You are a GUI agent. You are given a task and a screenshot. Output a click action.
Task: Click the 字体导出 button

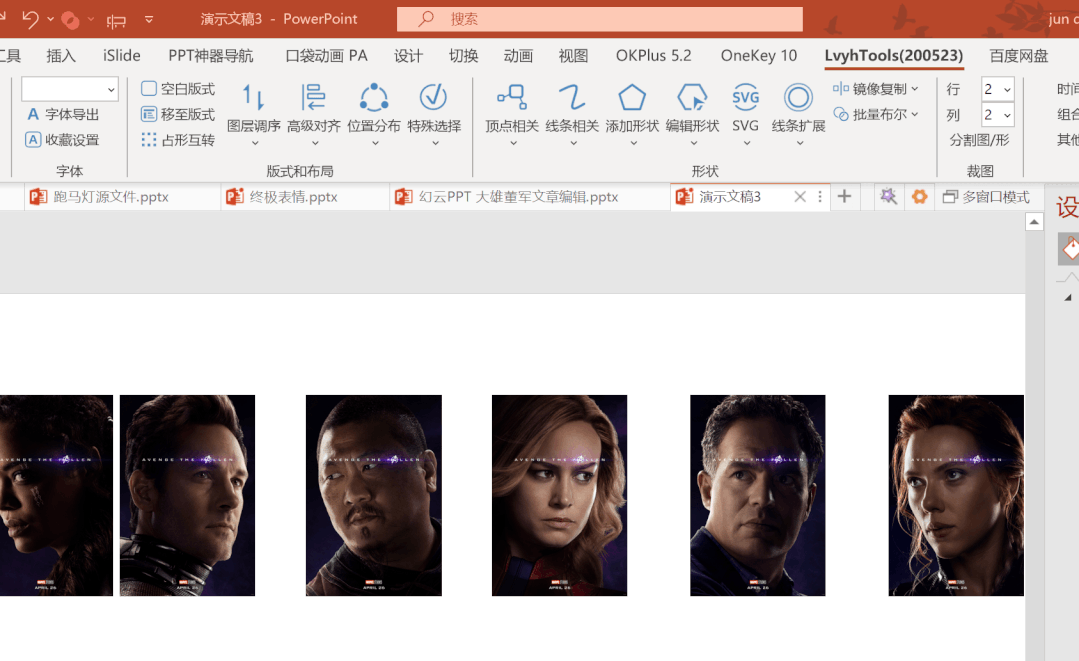pyautogui.click(x=63, y=114)
